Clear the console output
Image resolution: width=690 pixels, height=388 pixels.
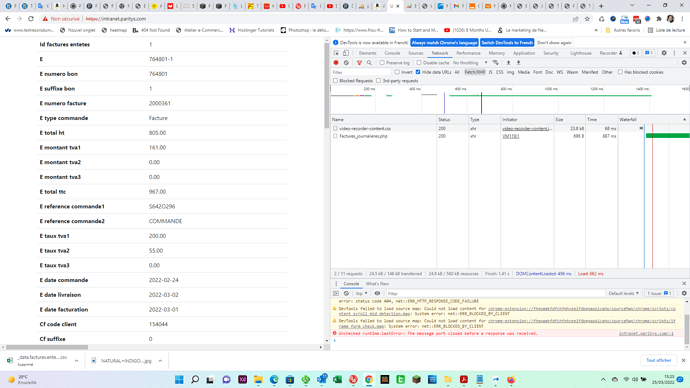[346, 293]
